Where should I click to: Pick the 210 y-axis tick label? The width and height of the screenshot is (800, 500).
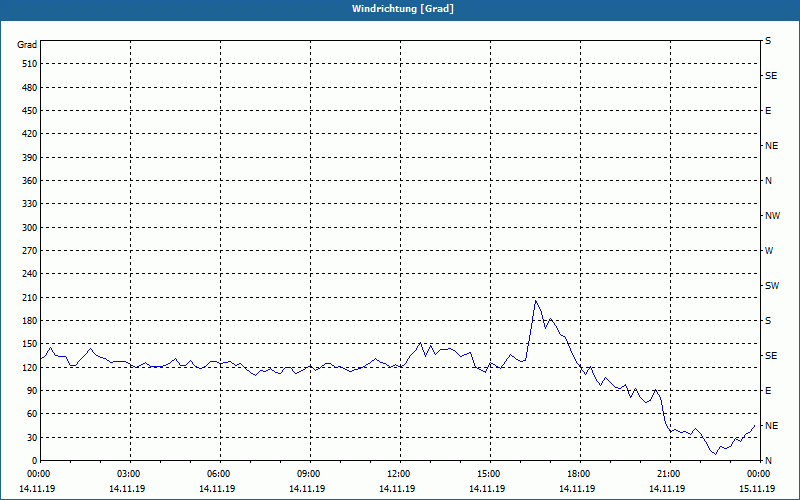point(30,297)
